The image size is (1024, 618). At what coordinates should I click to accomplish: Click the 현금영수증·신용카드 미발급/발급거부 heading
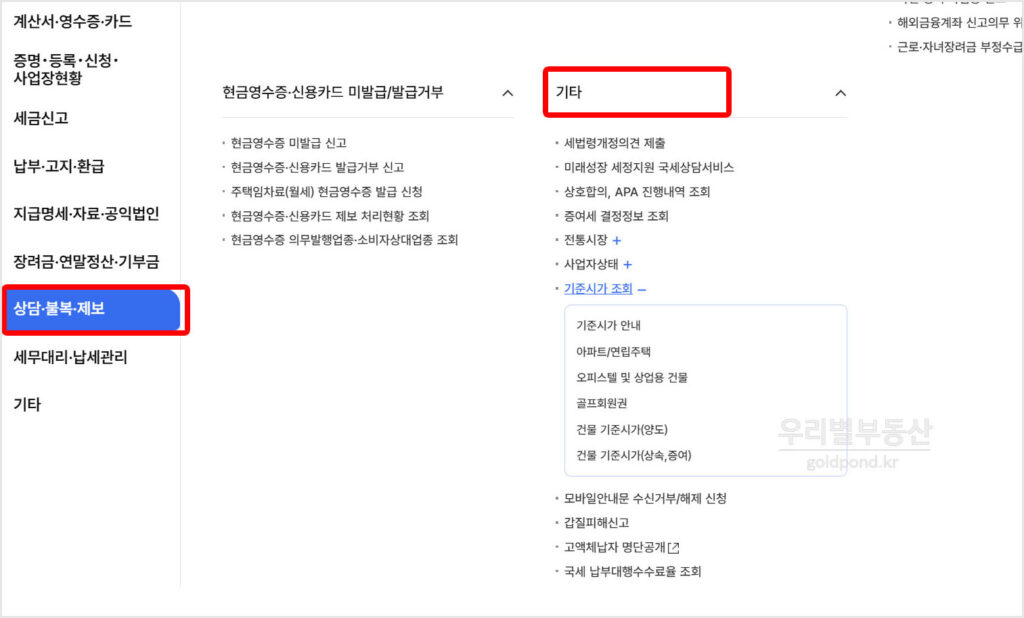tap(332, 92)
